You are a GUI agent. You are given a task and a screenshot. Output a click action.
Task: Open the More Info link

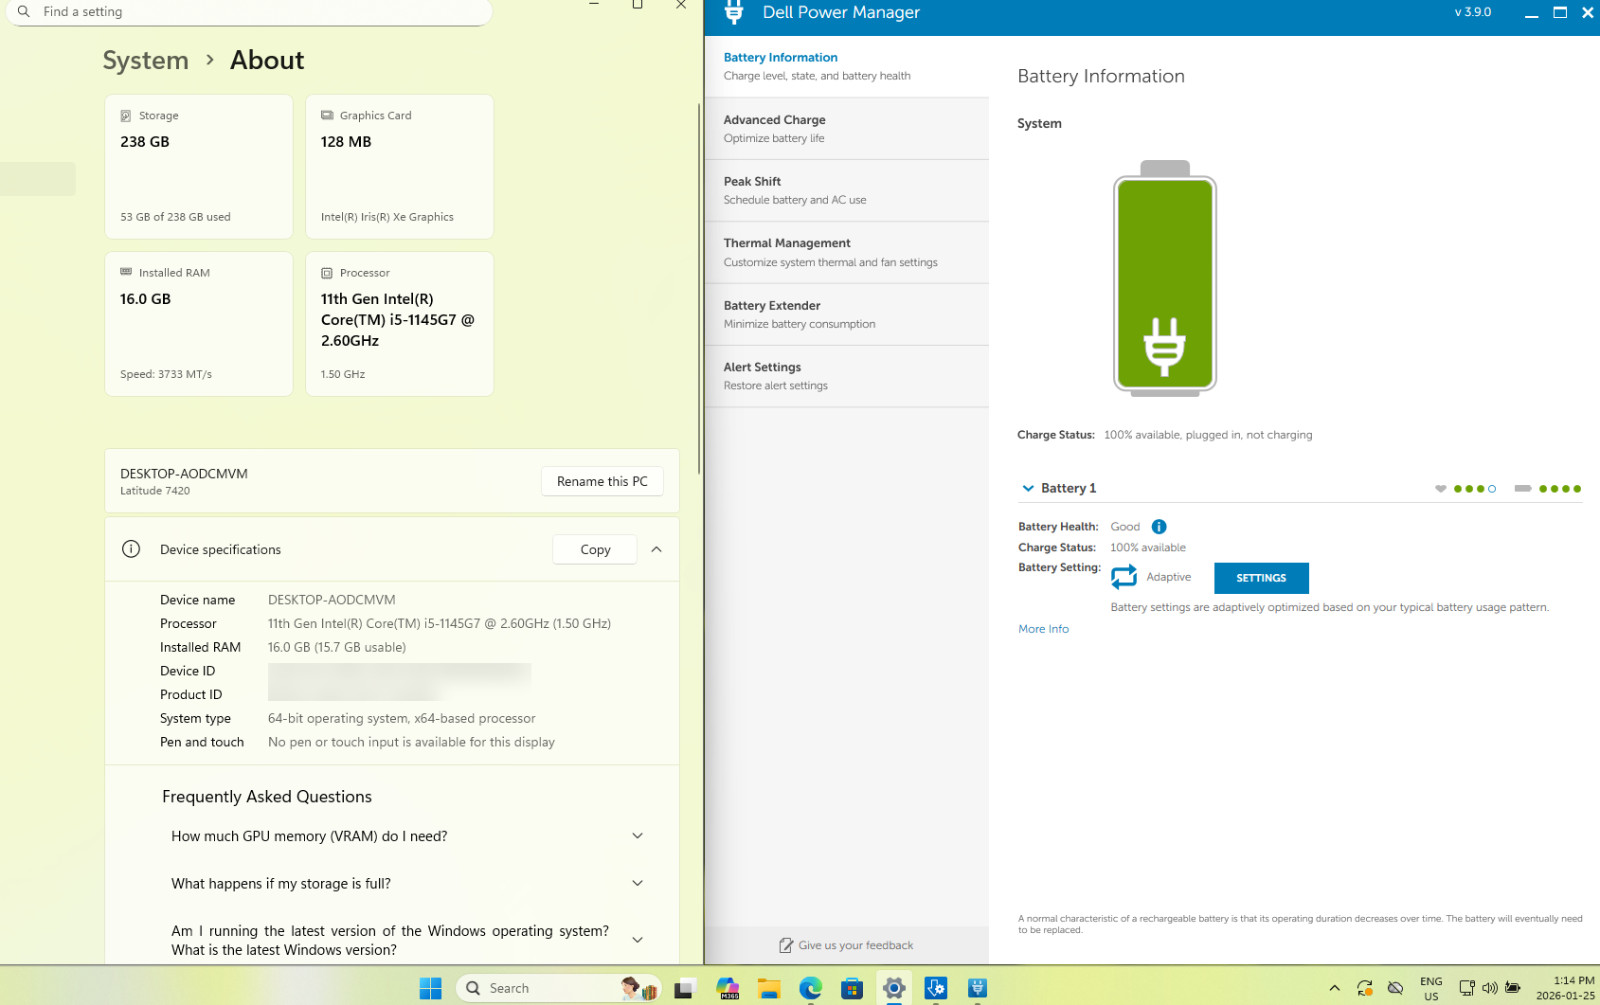pyautogui.click(x=1043, y=629)
